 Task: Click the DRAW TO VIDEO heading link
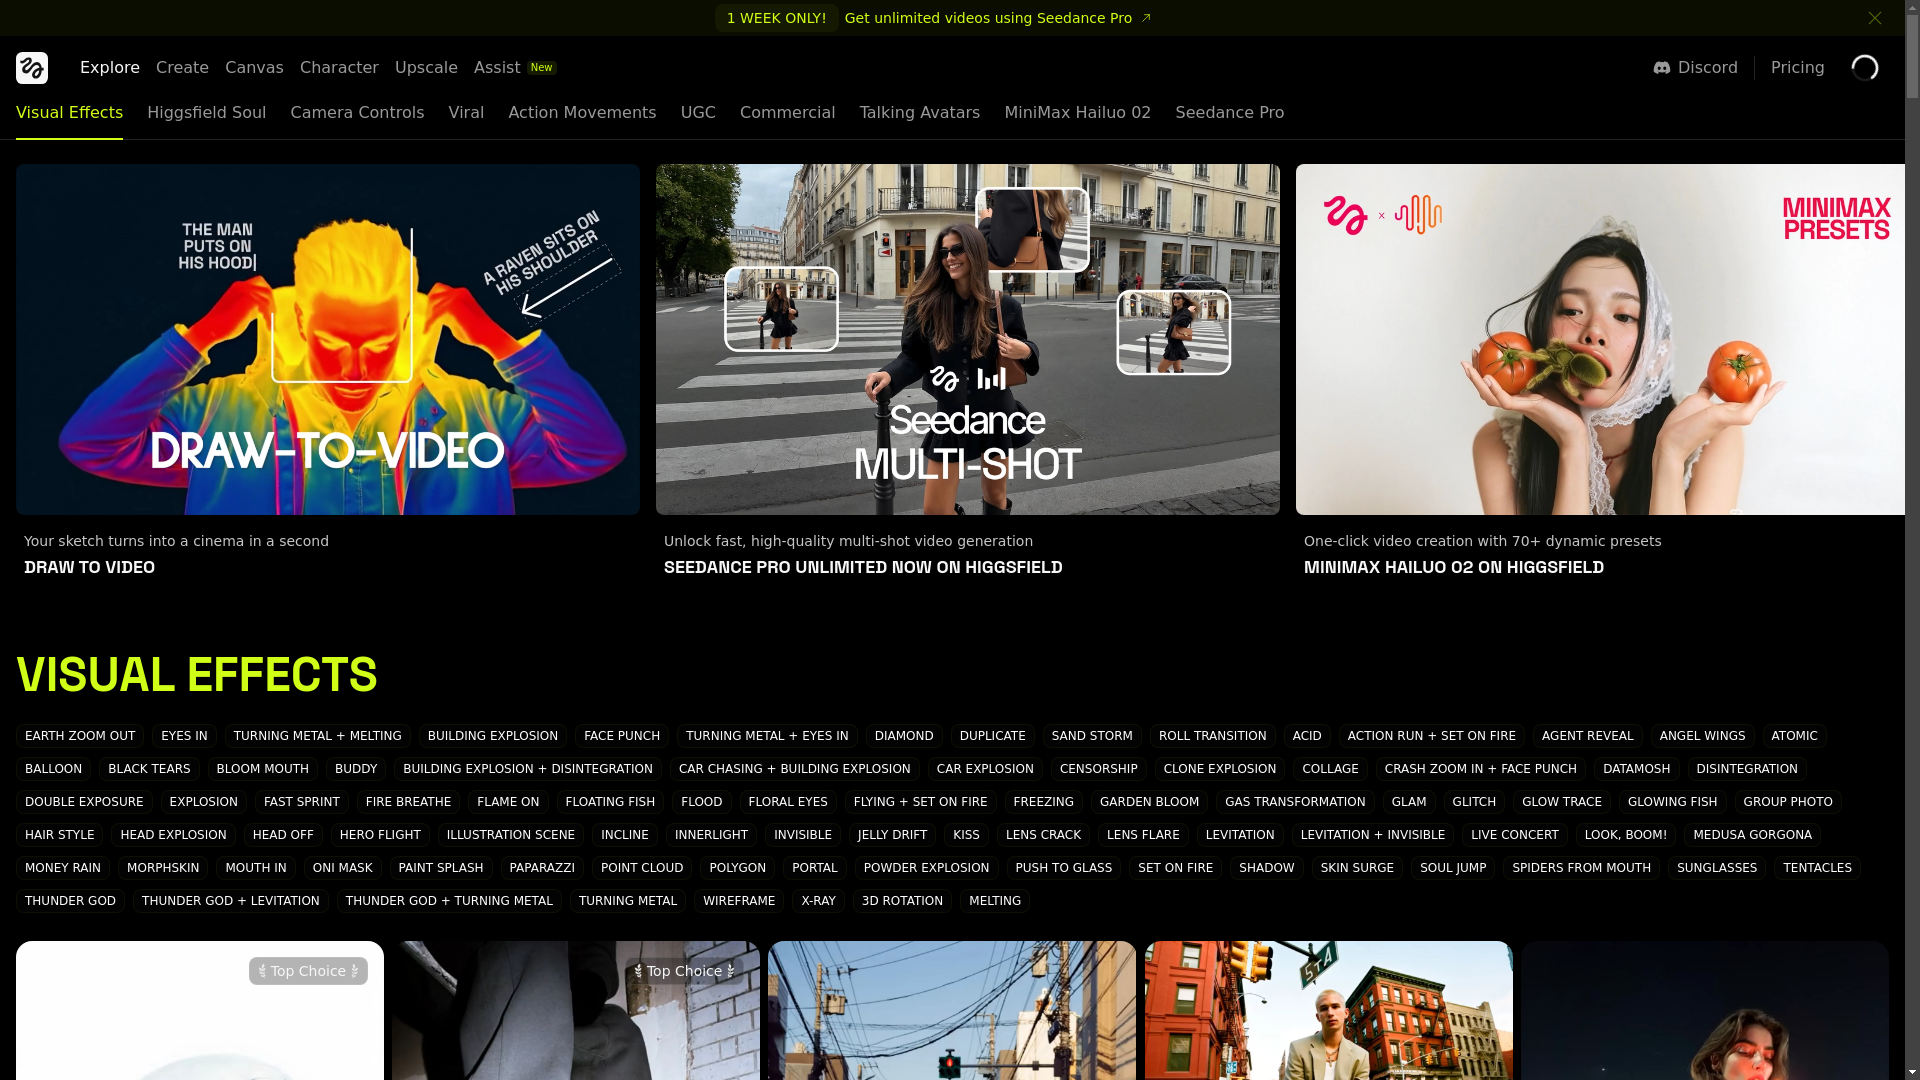[x=89, y=567]
